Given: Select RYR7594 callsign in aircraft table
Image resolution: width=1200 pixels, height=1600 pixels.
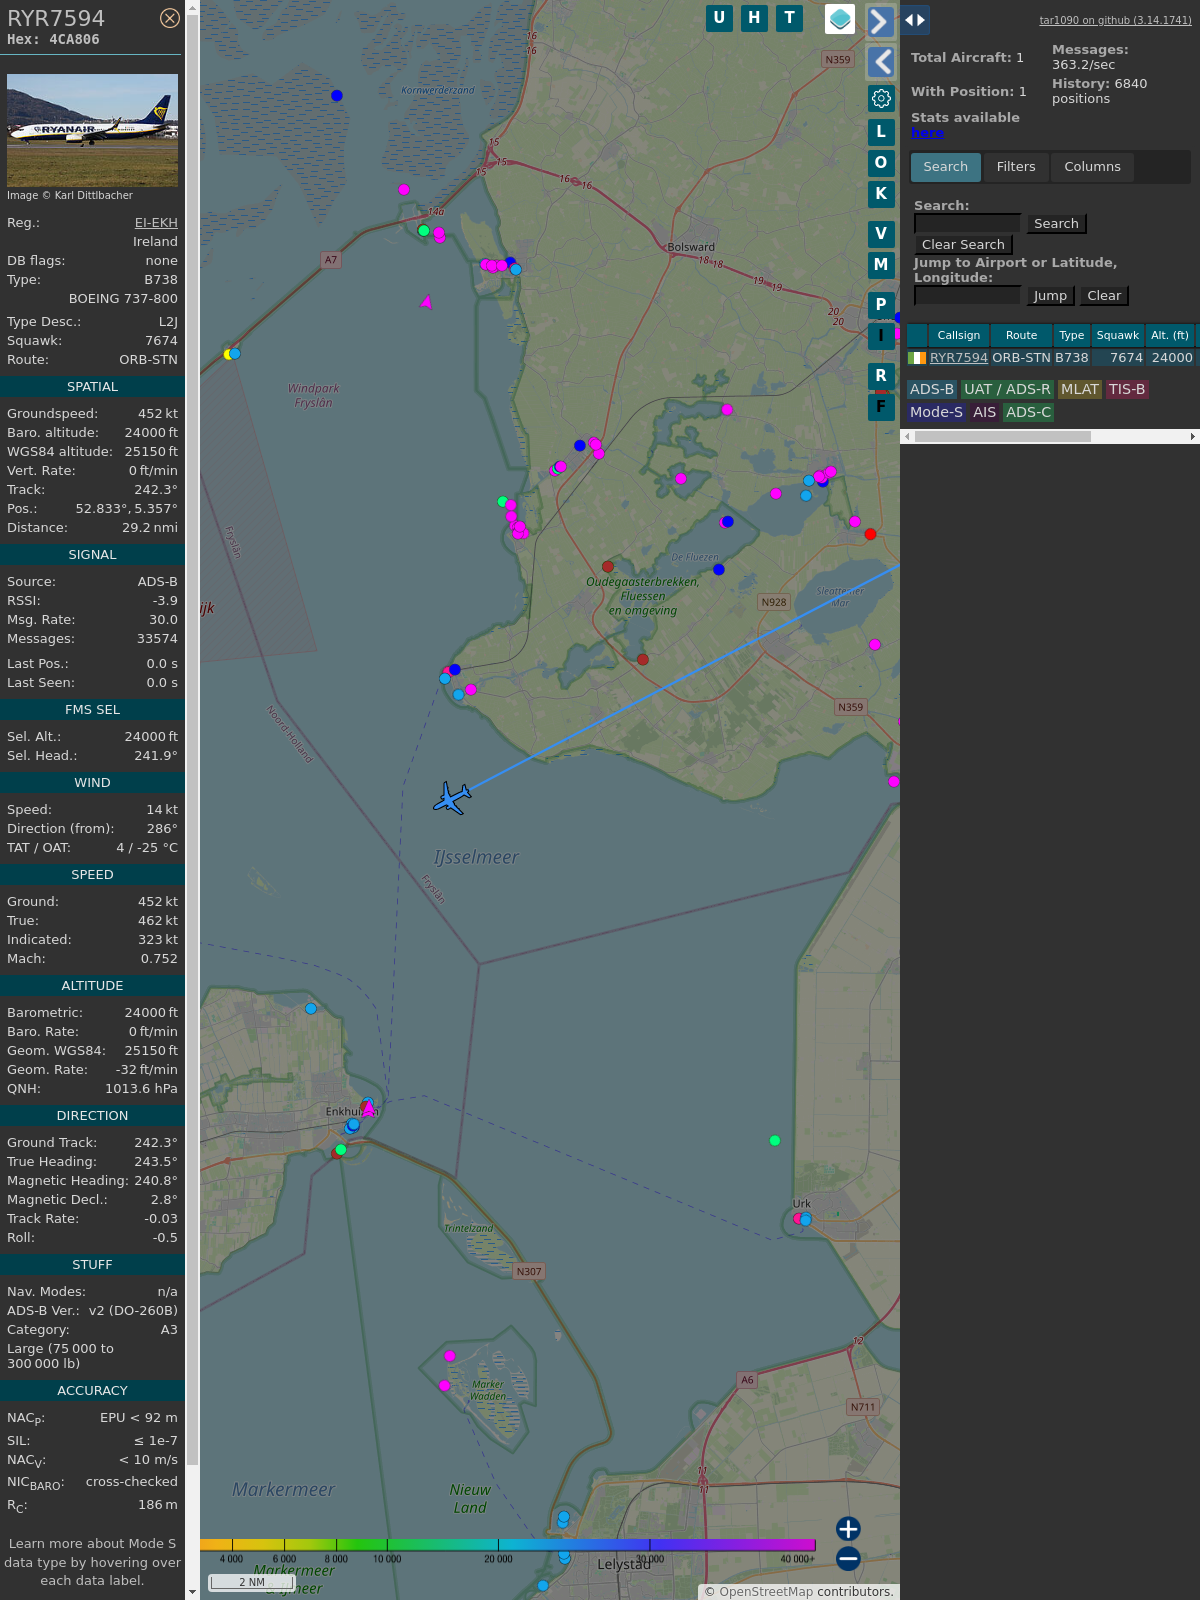Looking at the screenshot, I should 958,358.
